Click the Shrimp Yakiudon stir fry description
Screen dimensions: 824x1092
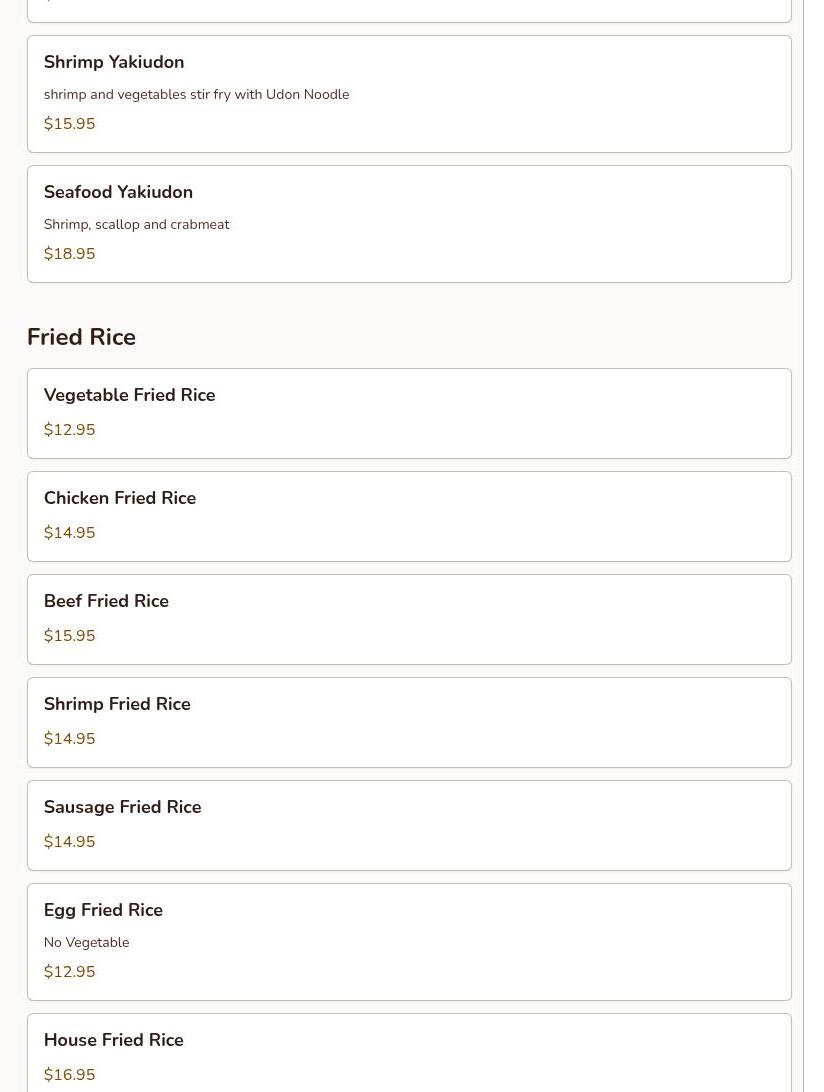(x=196, y=95)
